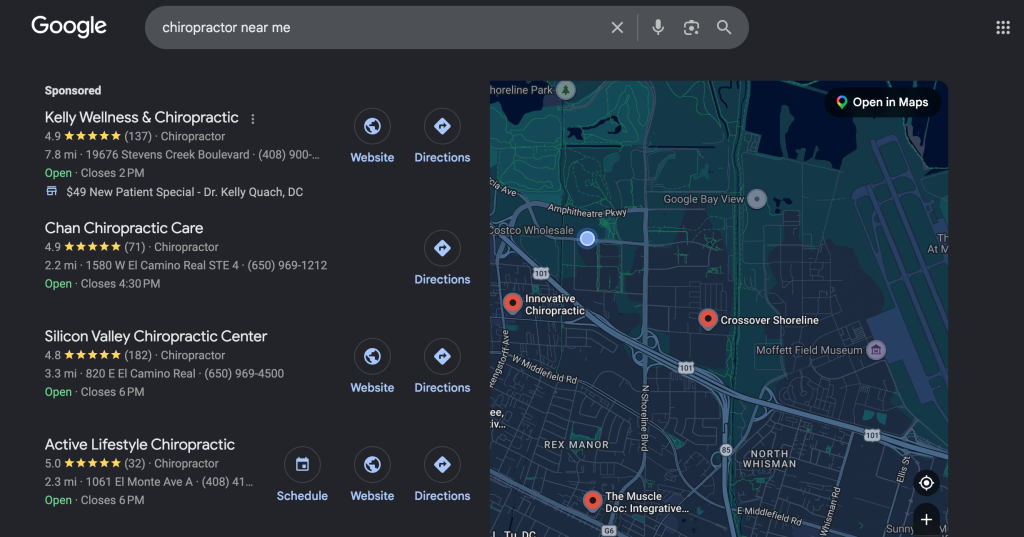The height and width of the screenshot is (537, 1024).
Task: Open search by image camera icon
Action: (691, 27)
